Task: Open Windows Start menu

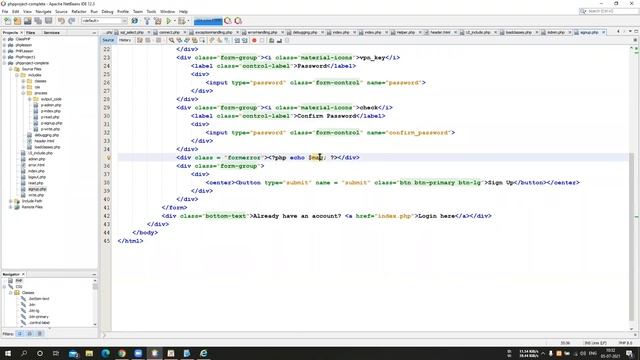Action: (7, 353)
